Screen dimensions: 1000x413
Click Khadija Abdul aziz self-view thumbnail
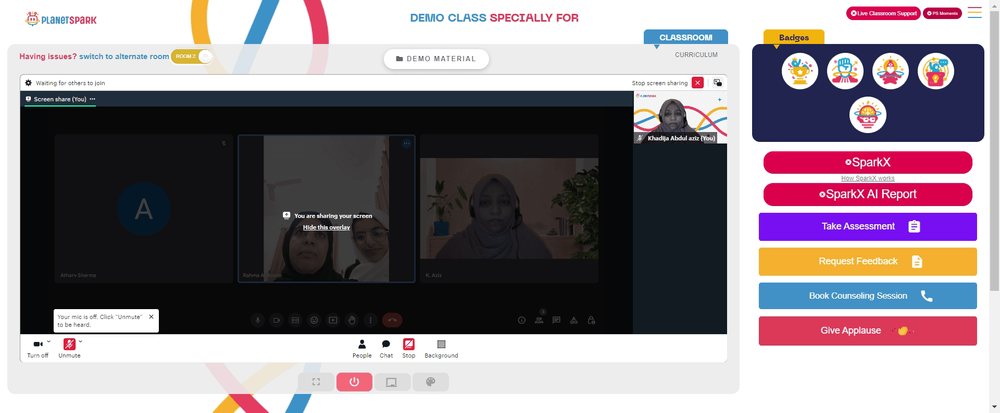tap(680, 117)
